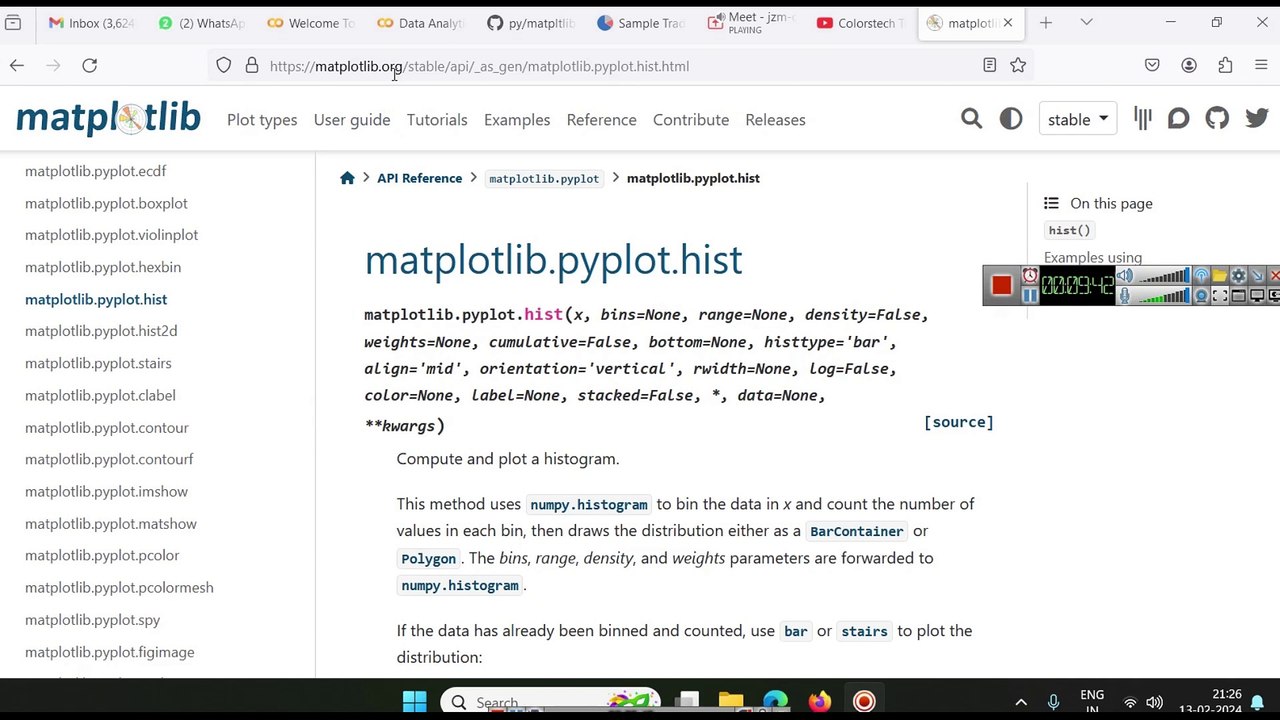1280x720 pixels.
Task: Open Pocket save icon
Action: click(x=1152, y=65)
